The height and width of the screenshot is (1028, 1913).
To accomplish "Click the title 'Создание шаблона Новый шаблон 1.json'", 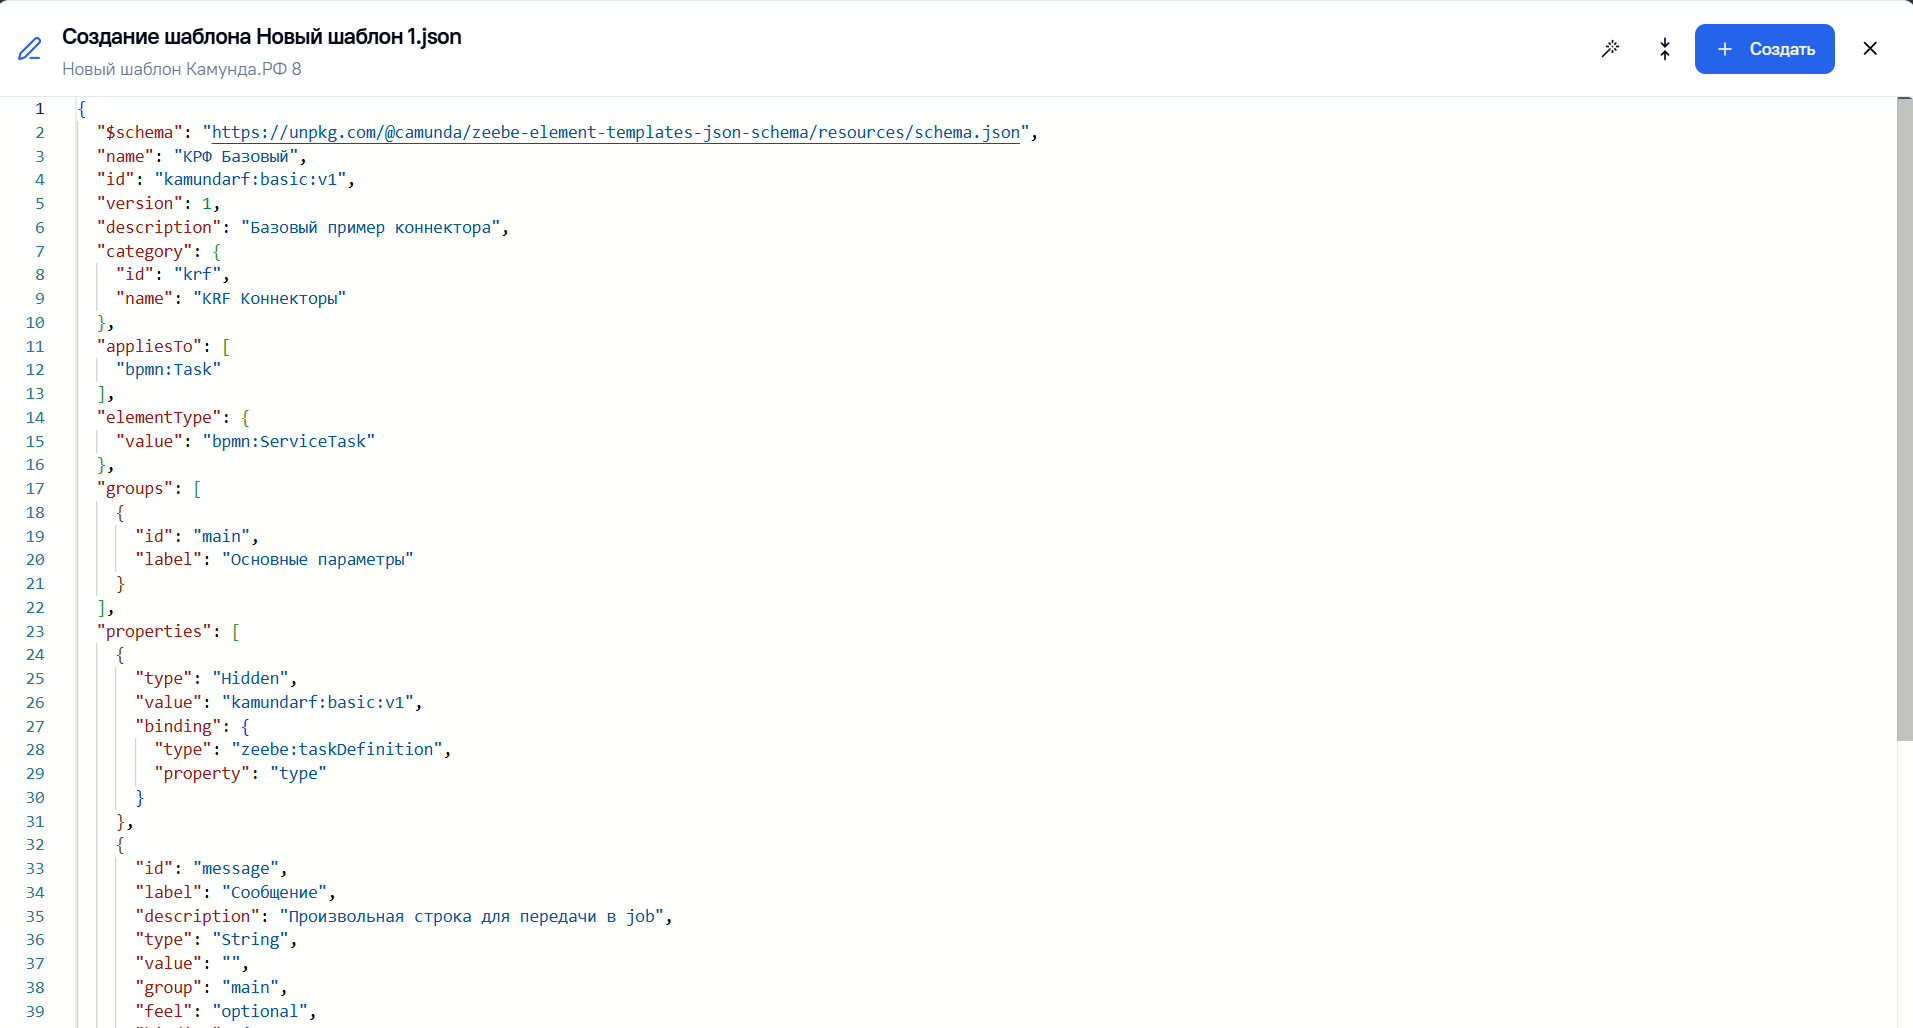I will pyautogui.click(x=262, y=37).
